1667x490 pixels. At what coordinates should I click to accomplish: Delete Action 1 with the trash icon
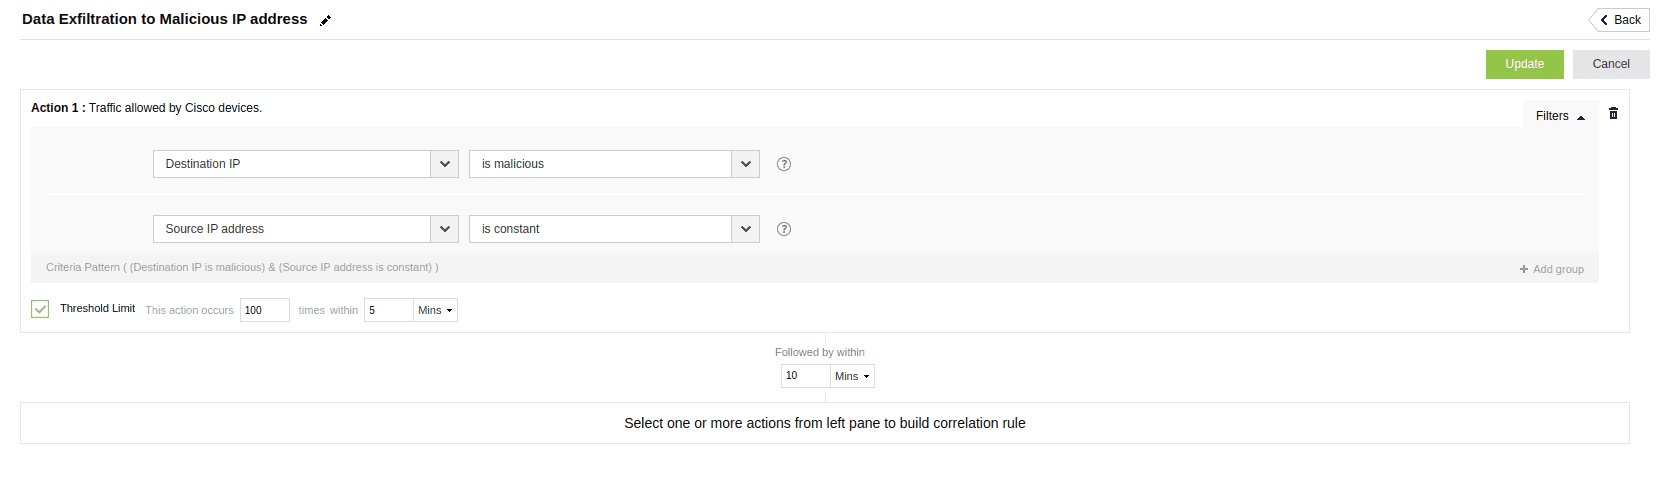point(1613,114)
